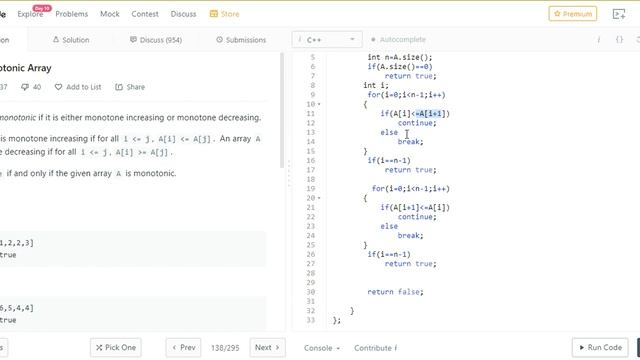
Task: Open the playground terminal icon
Action: (x=619, y=14)
